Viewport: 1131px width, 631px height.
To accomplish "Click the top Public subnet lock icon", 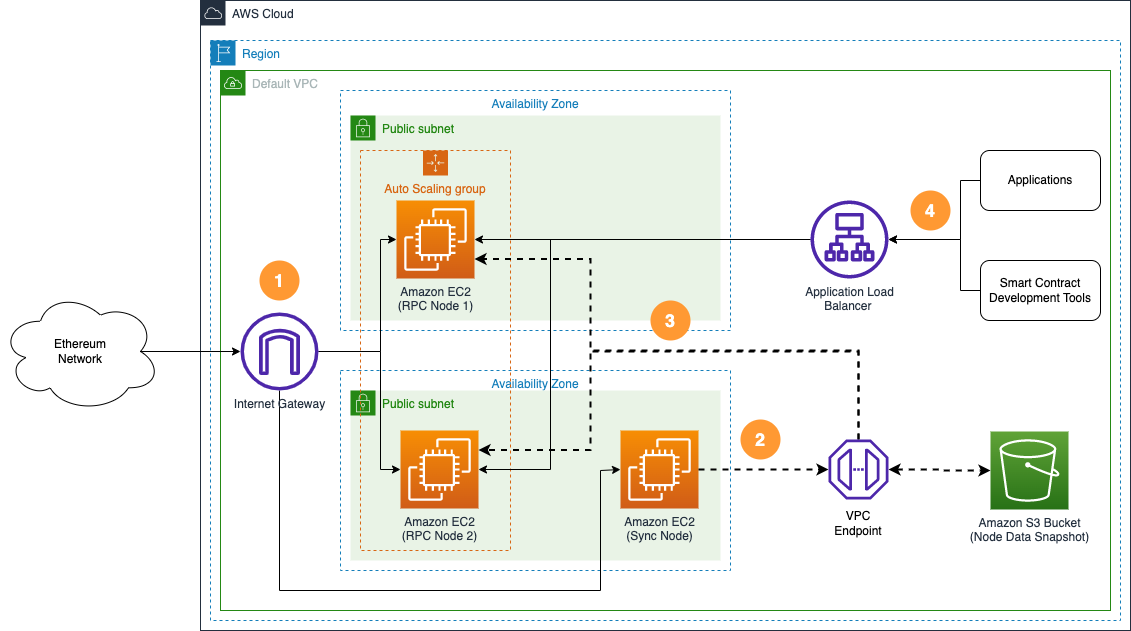I will click(x=363, y=128).
